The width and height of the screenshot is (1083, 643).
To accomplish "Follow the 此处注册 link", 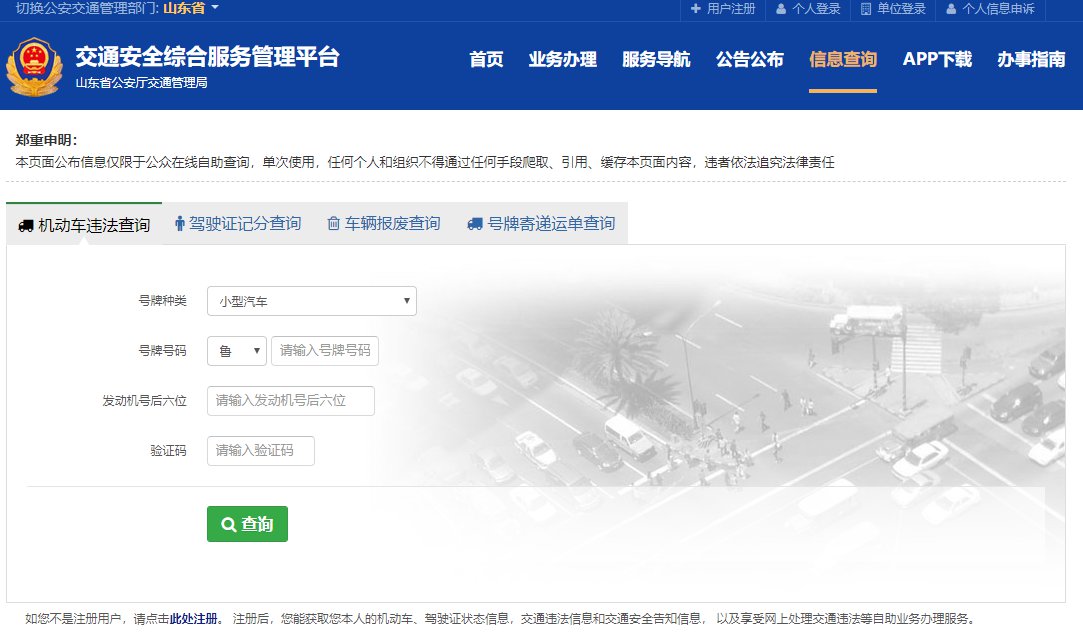I will [x=196, y=618].
